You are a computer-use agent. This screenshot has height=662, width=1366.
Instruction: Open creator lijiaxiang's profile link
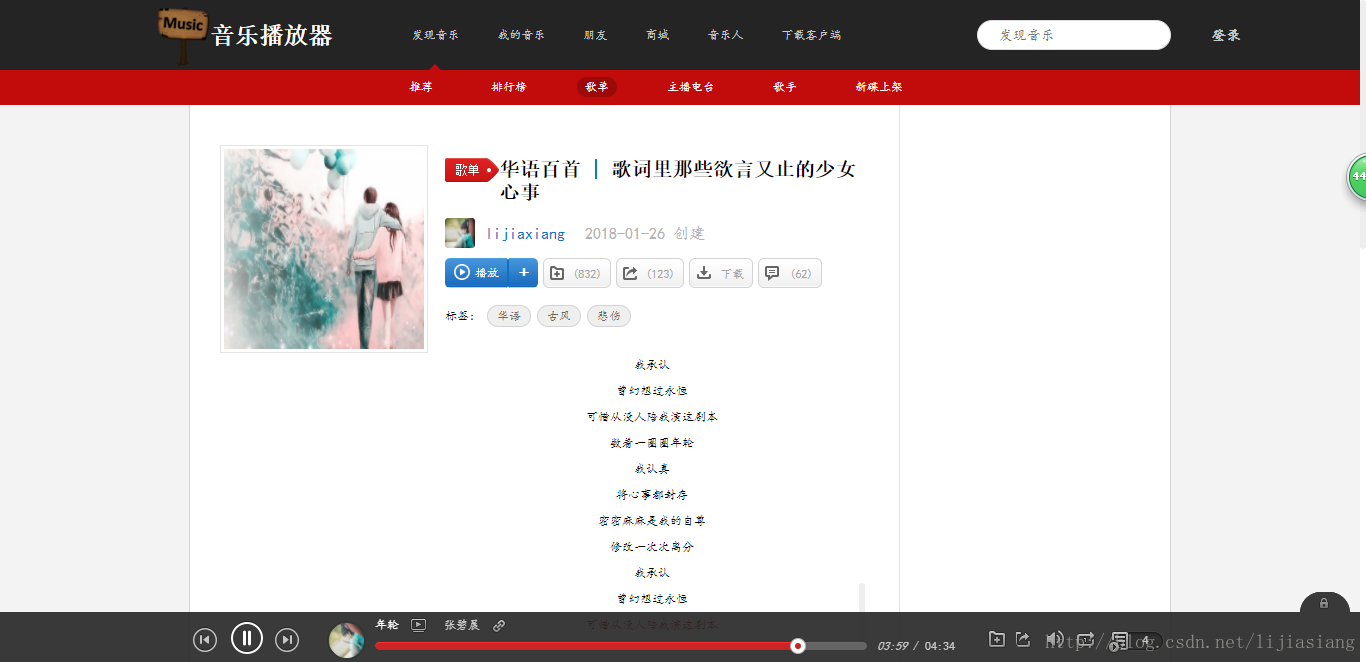coord(526,234)
